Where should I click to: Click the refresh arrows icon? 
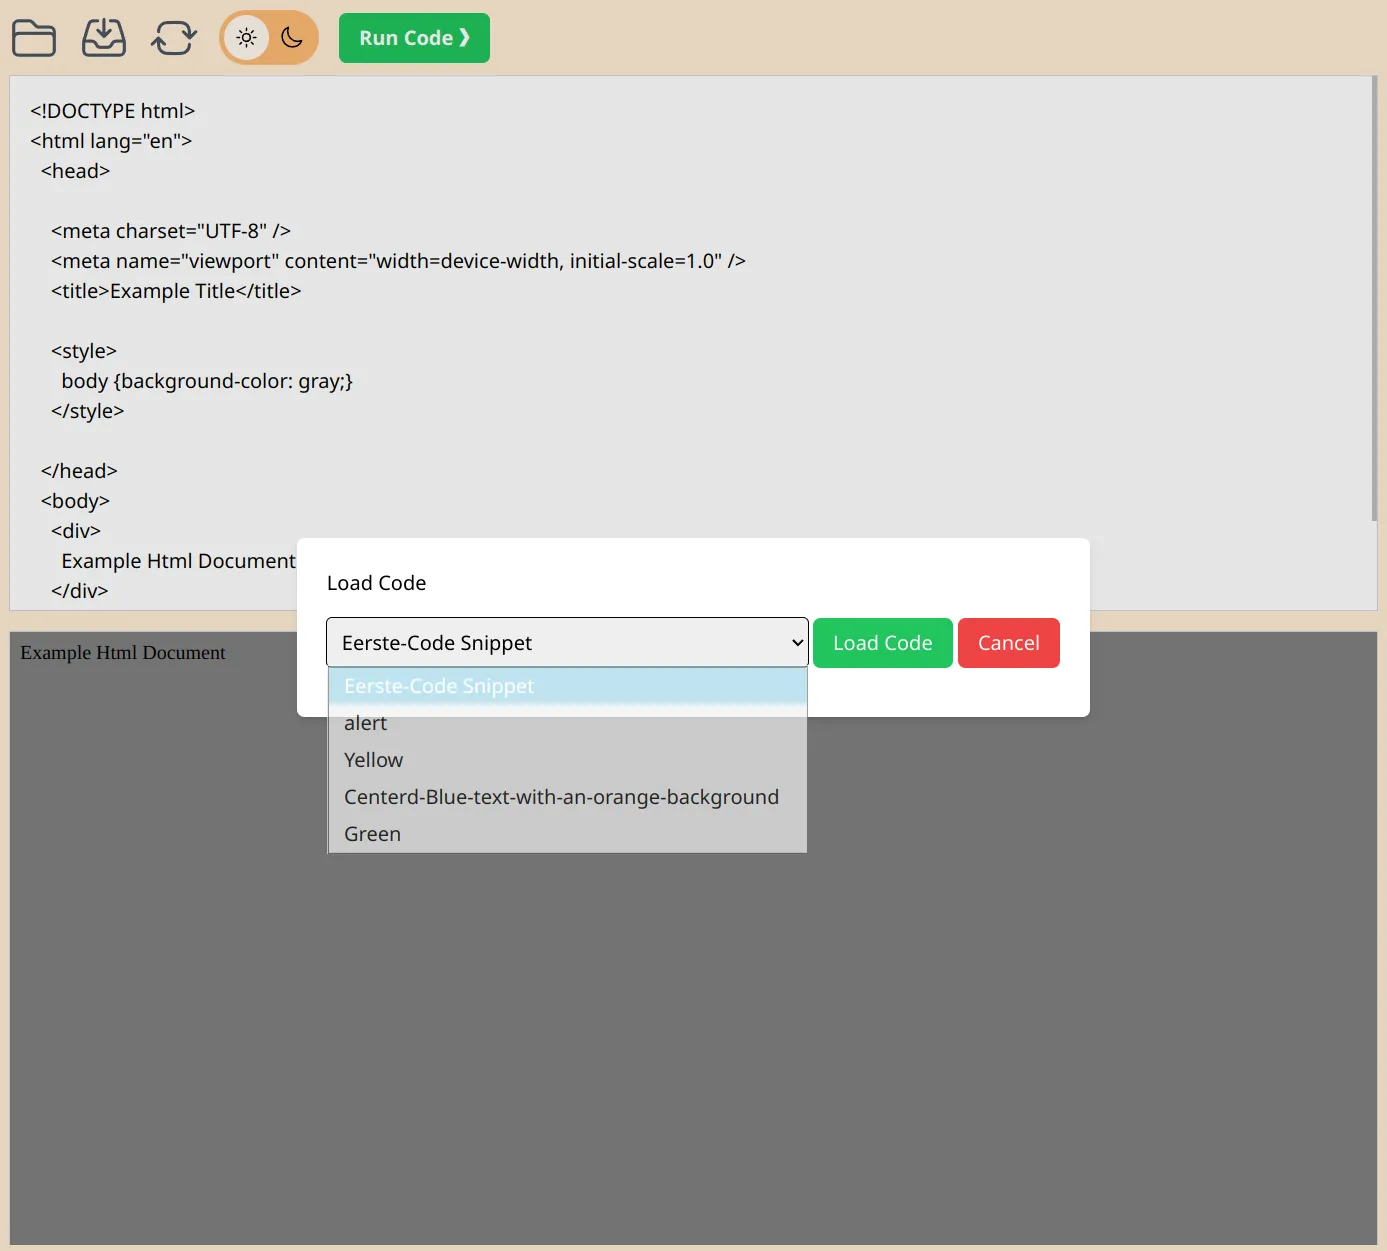[174, 38]
